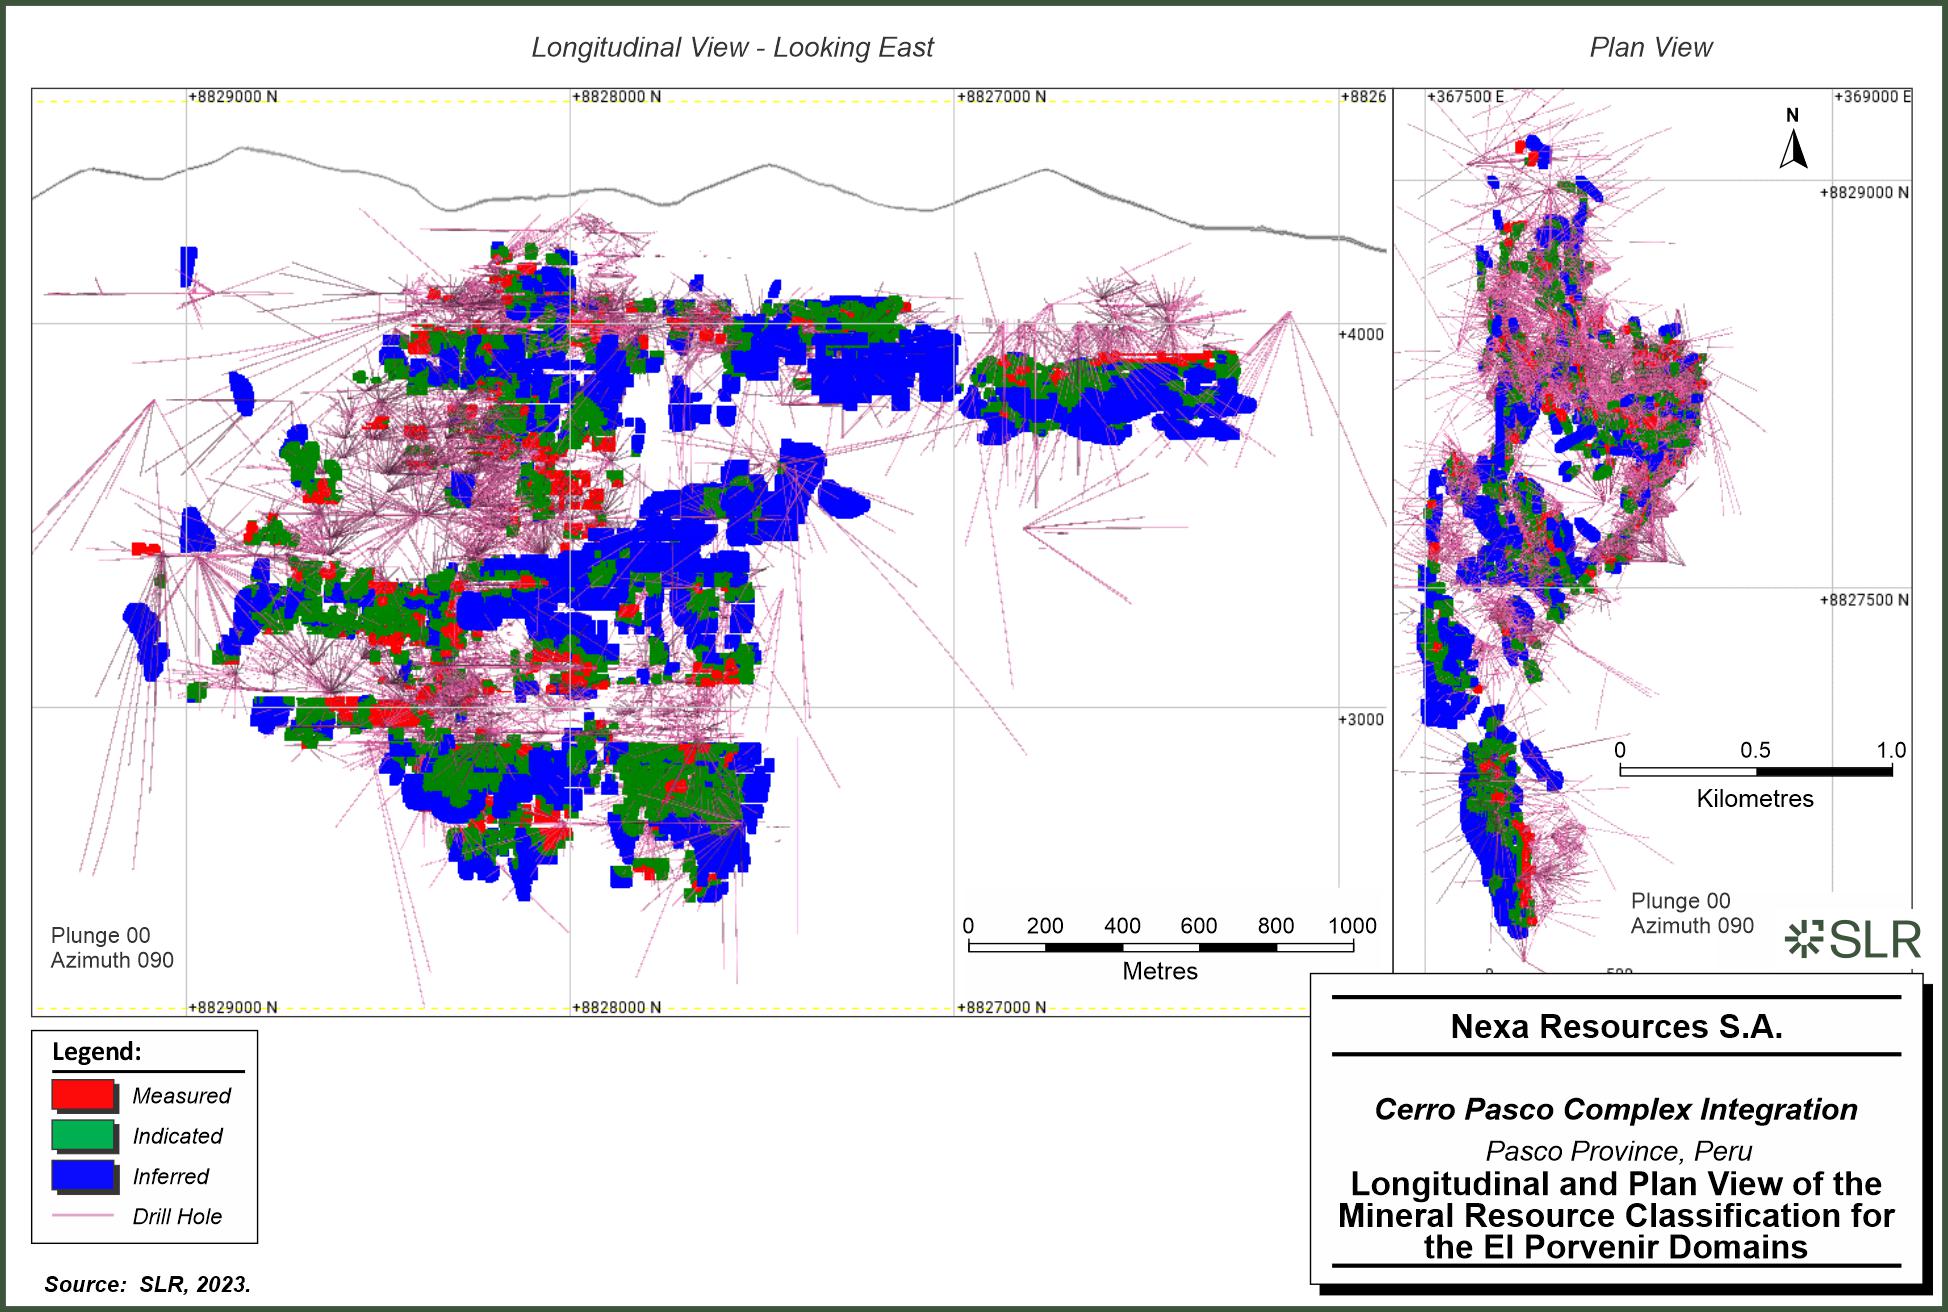Click the Longitudinal View - Looking East title
The image size is (1948, 1312).
point(732,47)
